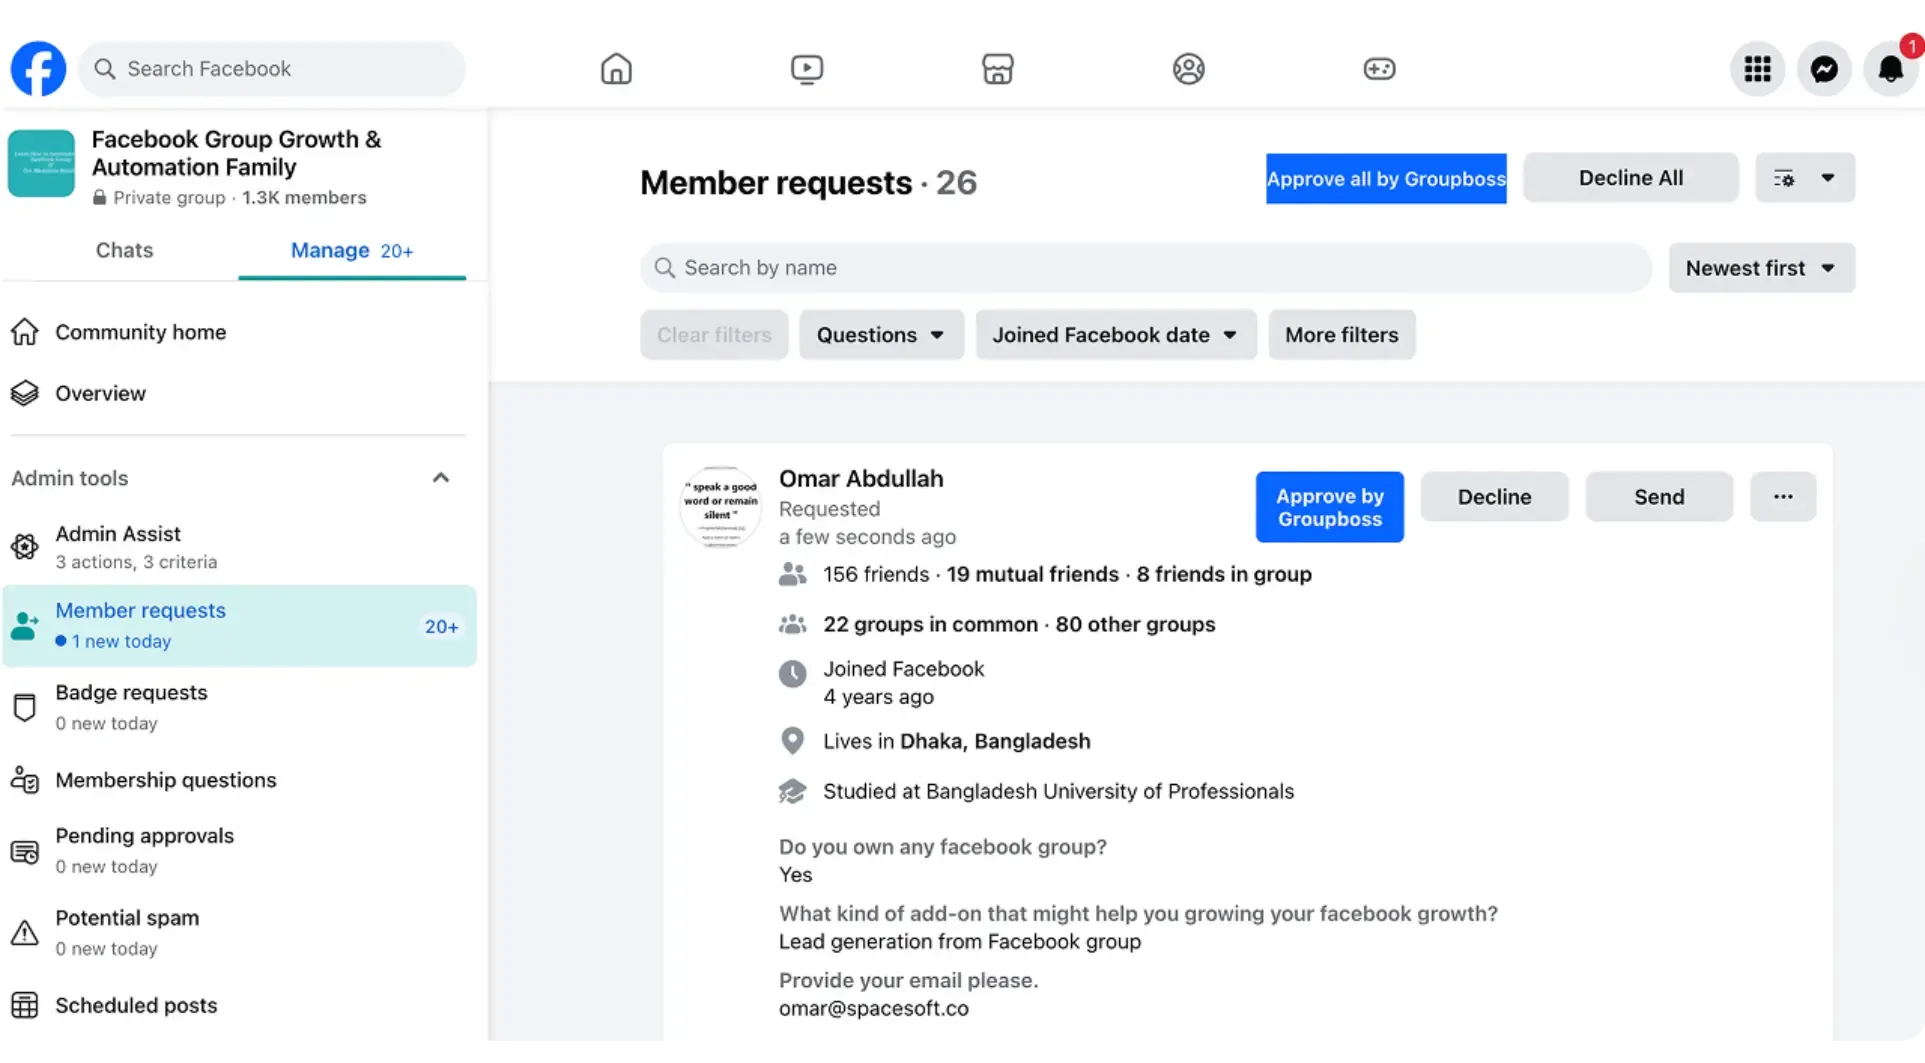Click the omar@spacesoft.co email text
1925x1063 pixels.
tap(873, 1008)
